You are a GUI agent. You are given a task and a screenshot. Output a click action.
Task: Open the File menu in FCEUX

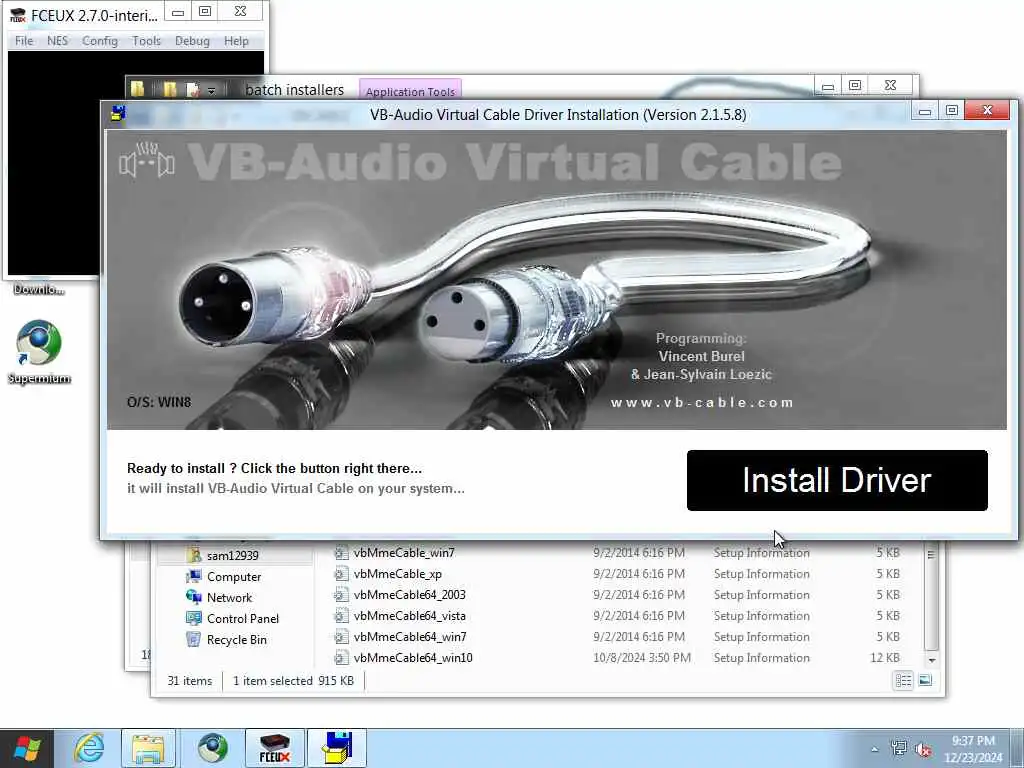[x=24, y=40]
